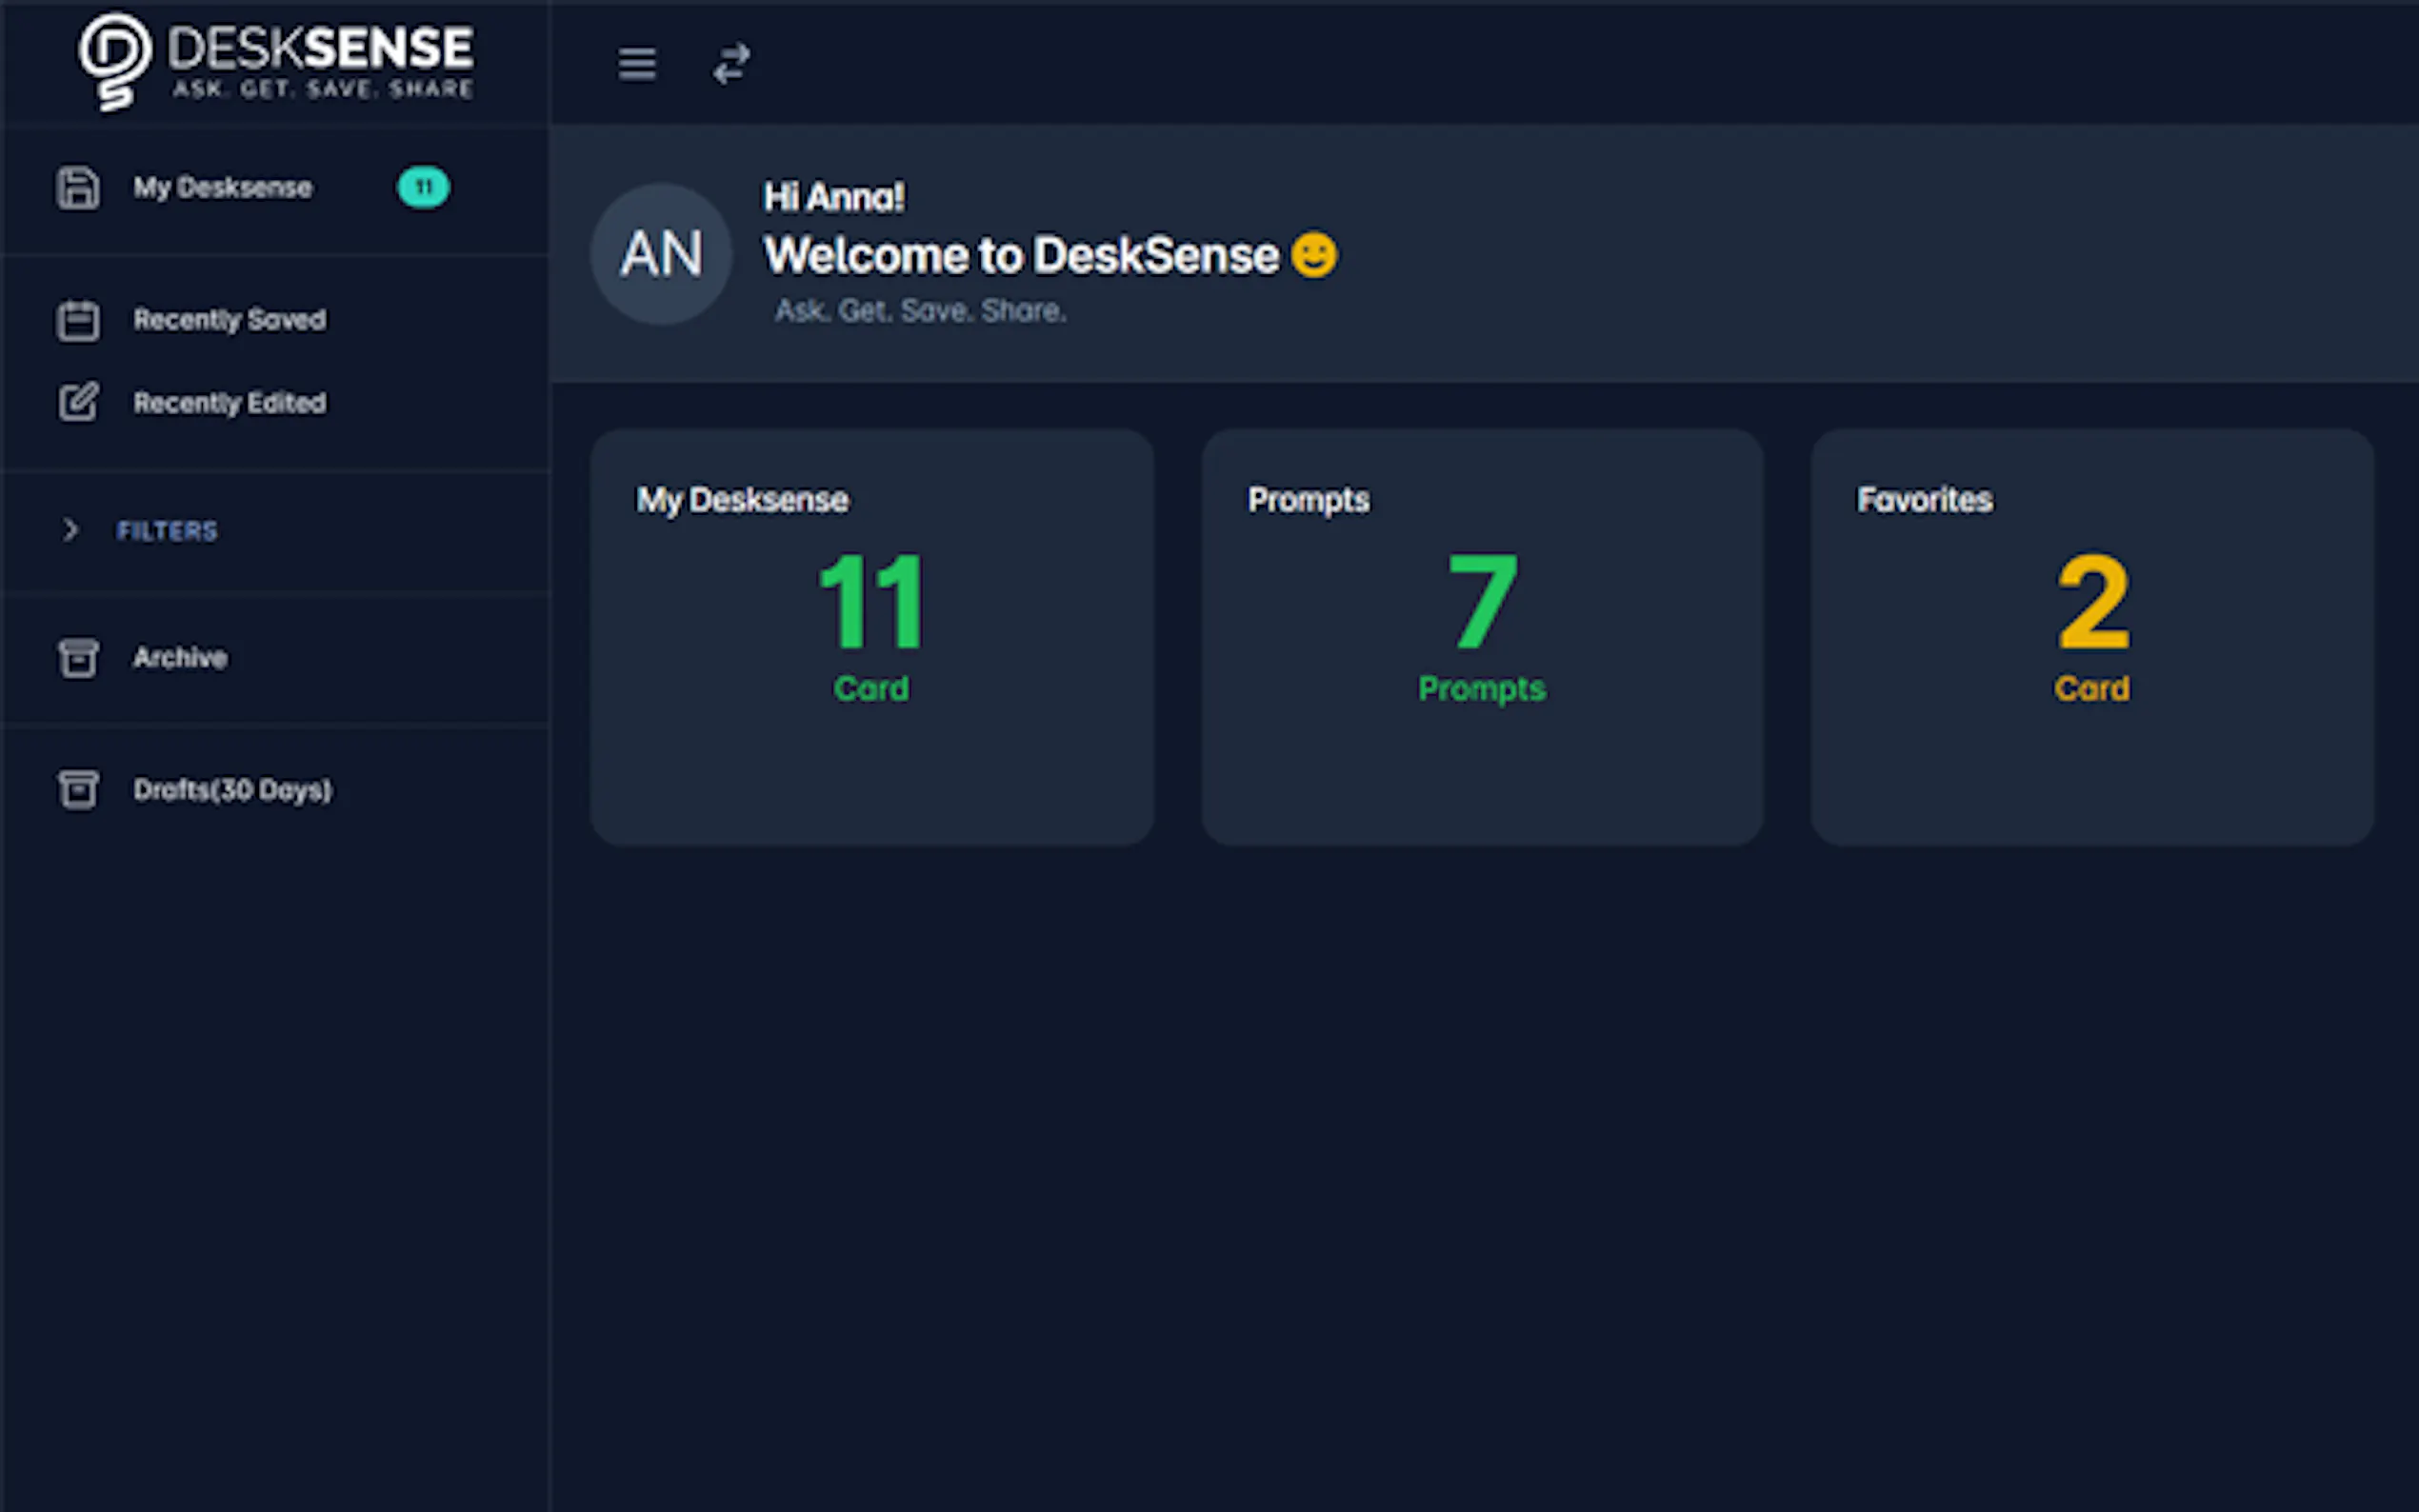
Task: Open the Filters chevron arrow
Action: tap(70, 530)
